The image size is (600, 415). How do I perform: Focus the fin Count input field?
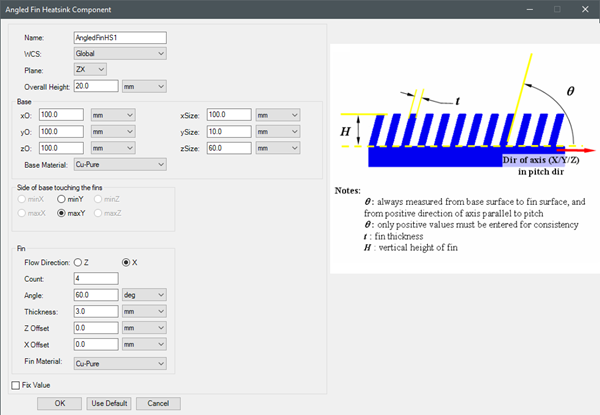[96, 278]
